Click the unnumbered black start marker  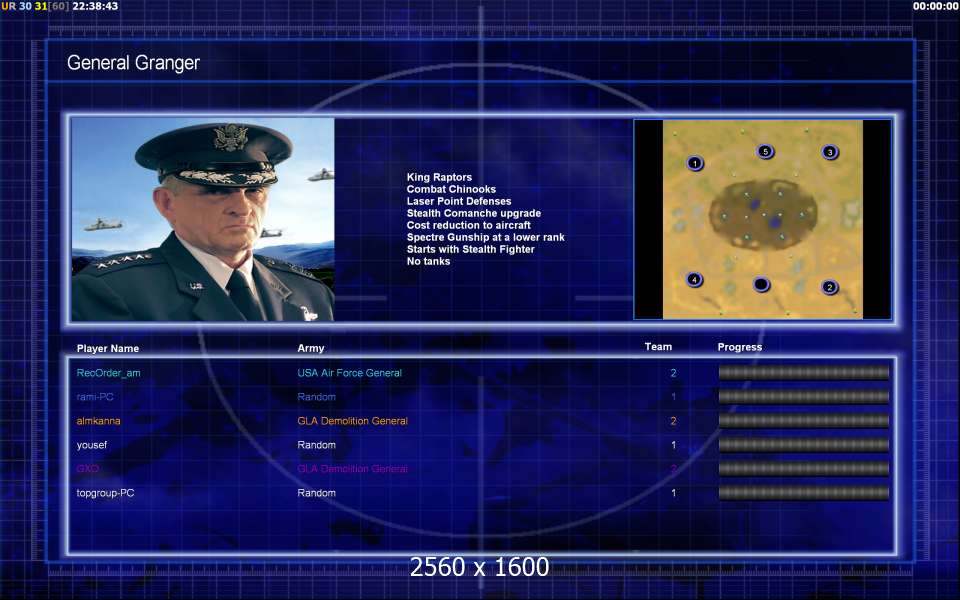pos(761,284)
